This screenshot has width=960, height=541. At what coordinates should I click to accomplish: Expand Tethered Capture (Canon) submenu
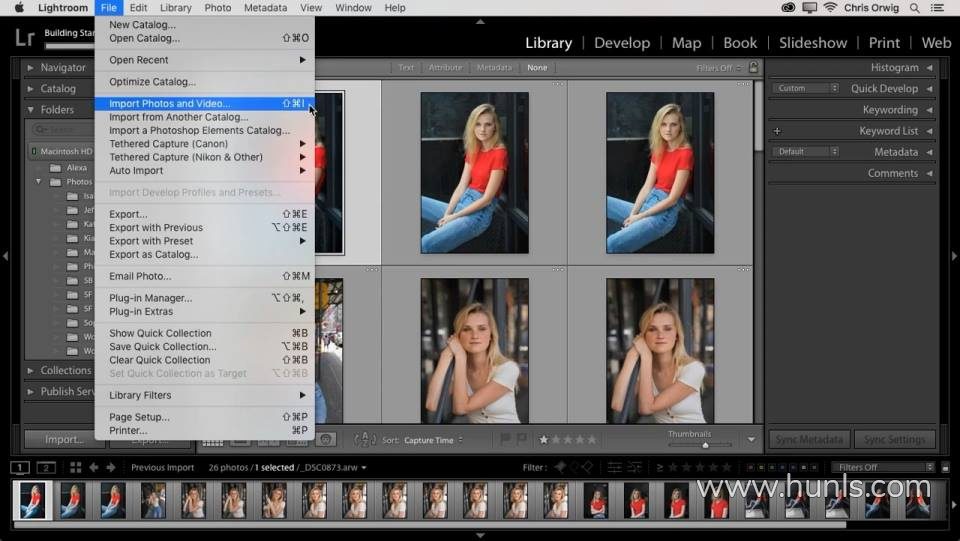204,144
